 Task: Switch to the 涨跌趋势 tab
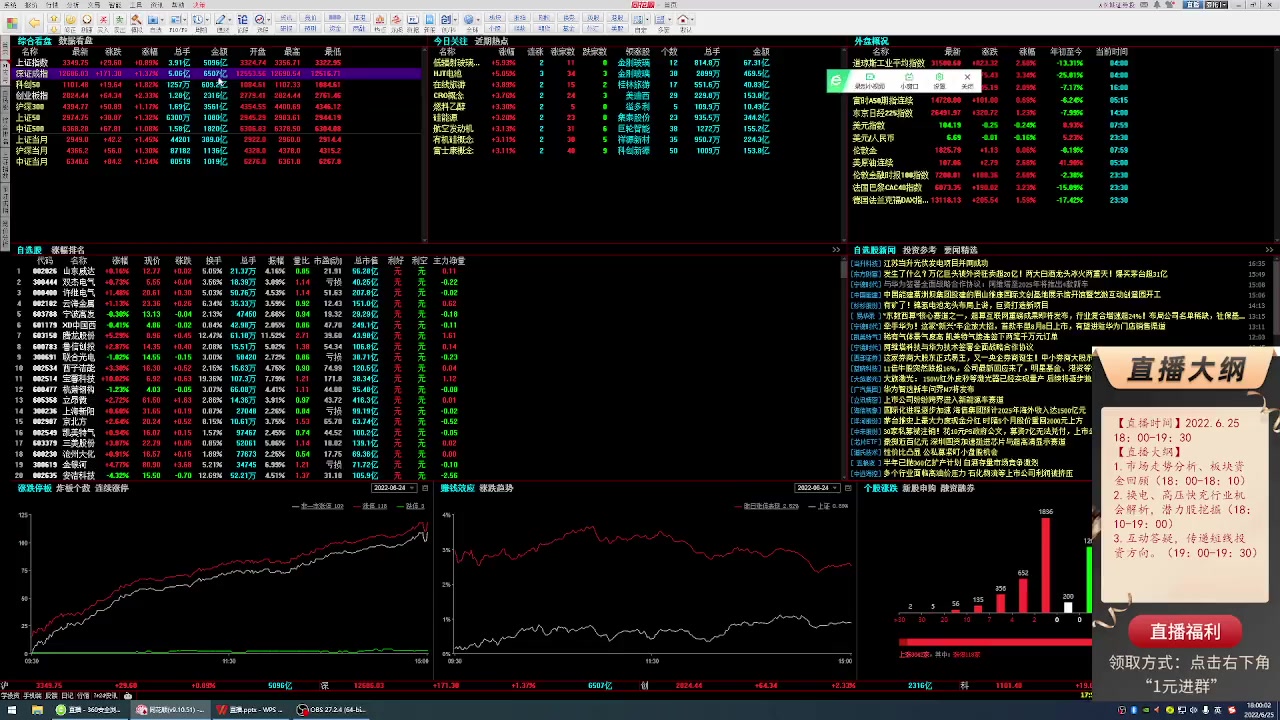pyautogui.click(x=496, y=488)
